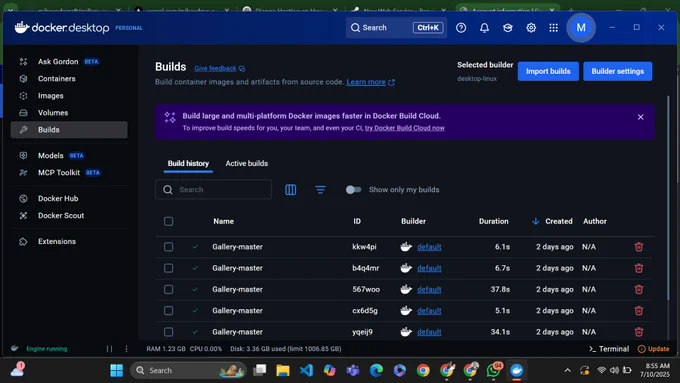
Task: Open WhatsApp from the taskbar
Action: 493,370
